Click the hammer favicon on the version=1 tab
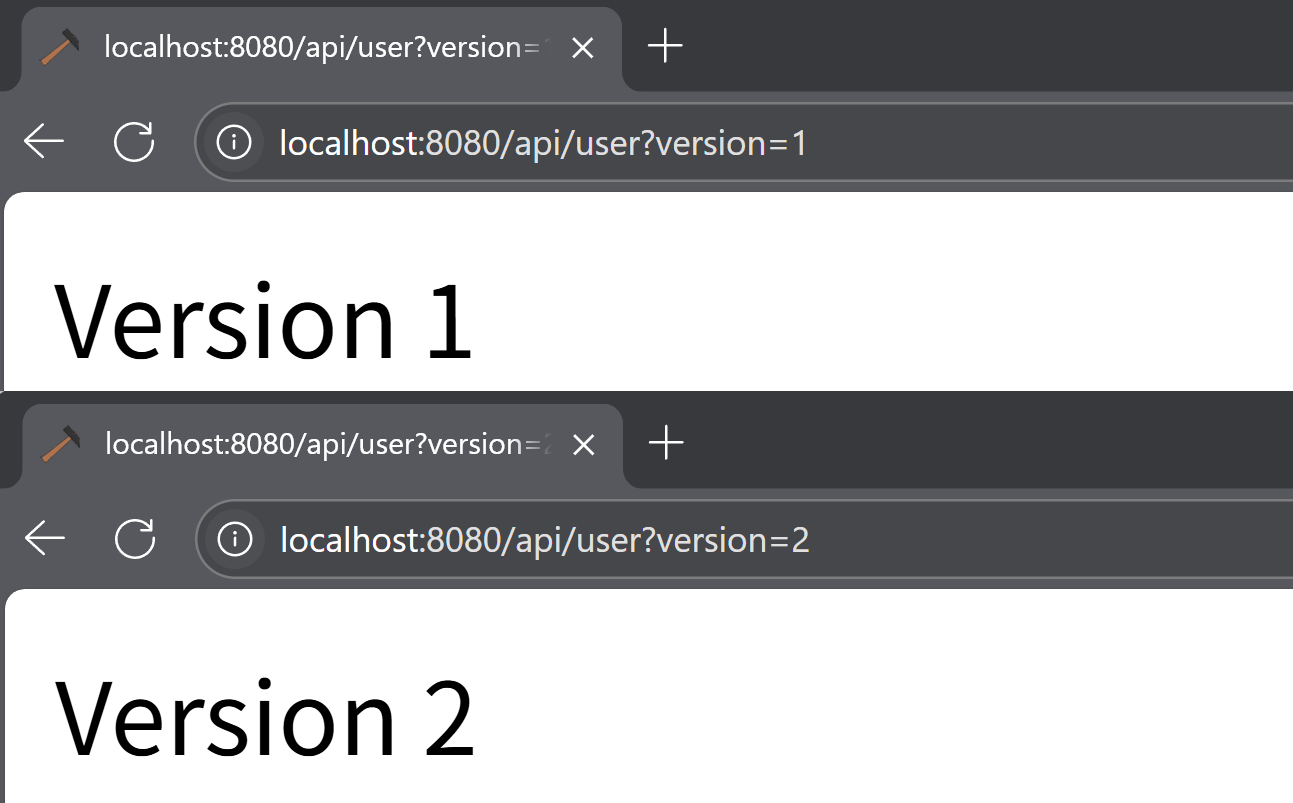The height and width of the screenshot is (803, 1293). 57,47
